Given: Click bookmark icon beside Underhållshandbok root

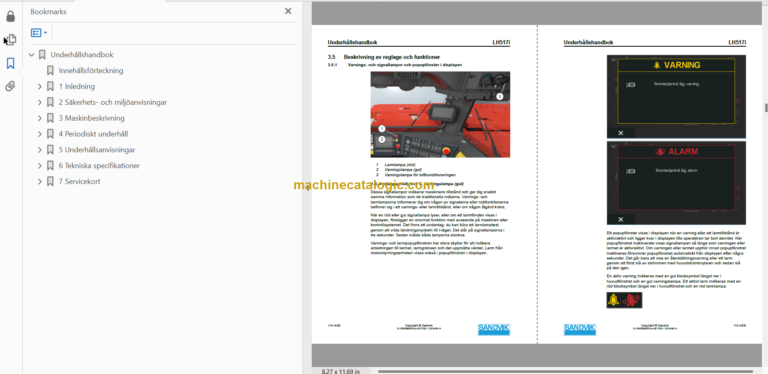Looking at the screenshot, I should (x=42, y=55).
